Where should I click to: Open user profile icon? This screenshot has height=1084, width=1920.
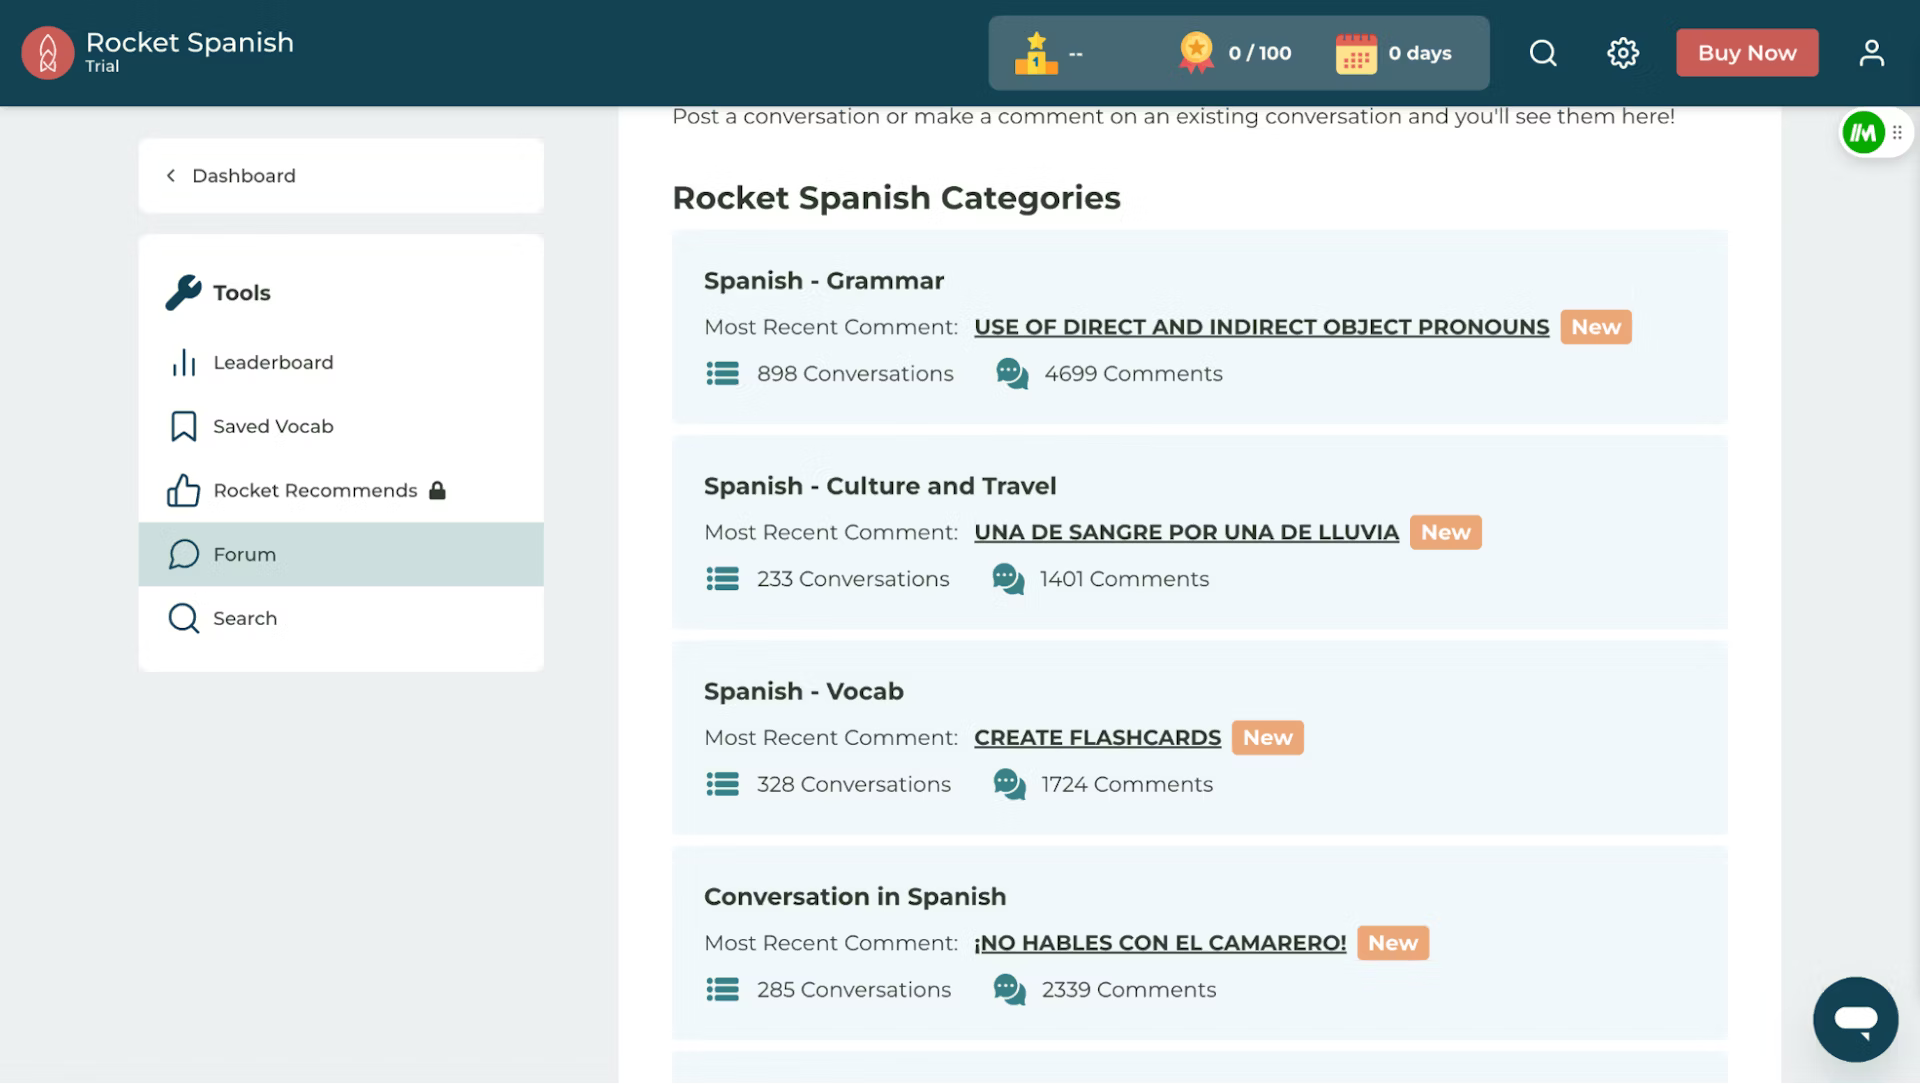[1871, 53]
